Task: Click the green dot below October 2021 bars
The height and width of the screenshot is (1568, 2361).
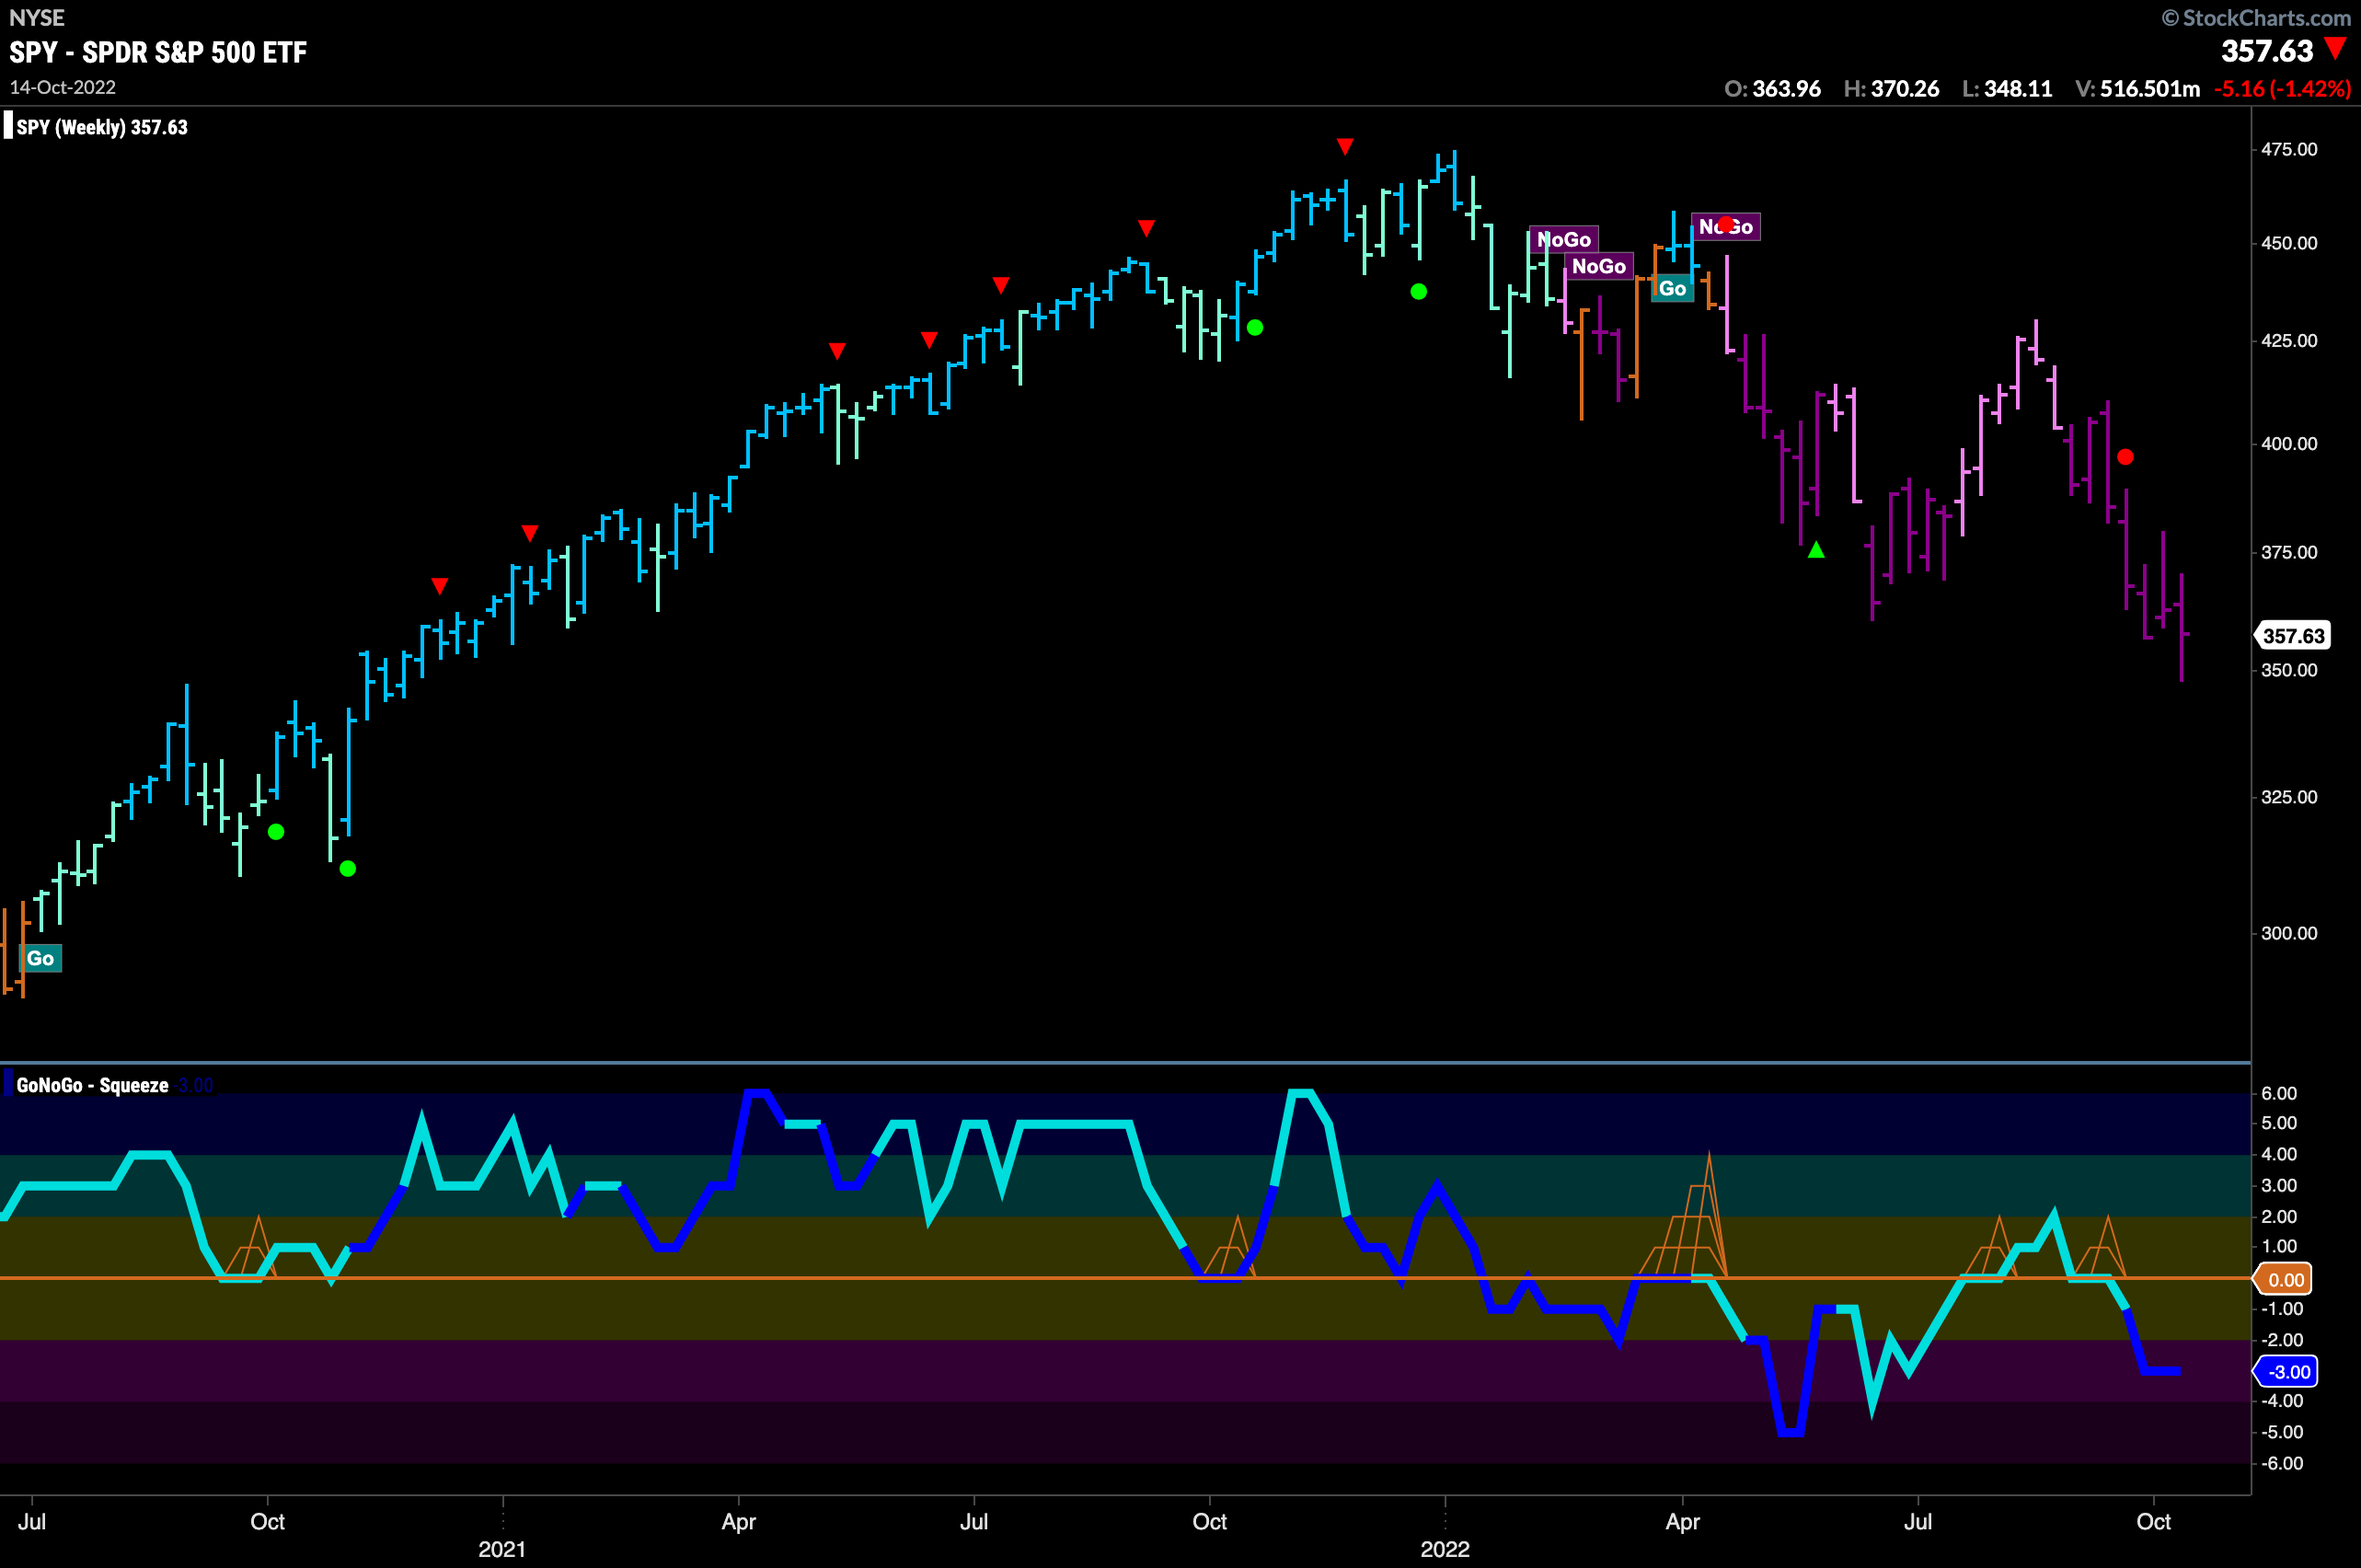Action: tap(1255, 327)
